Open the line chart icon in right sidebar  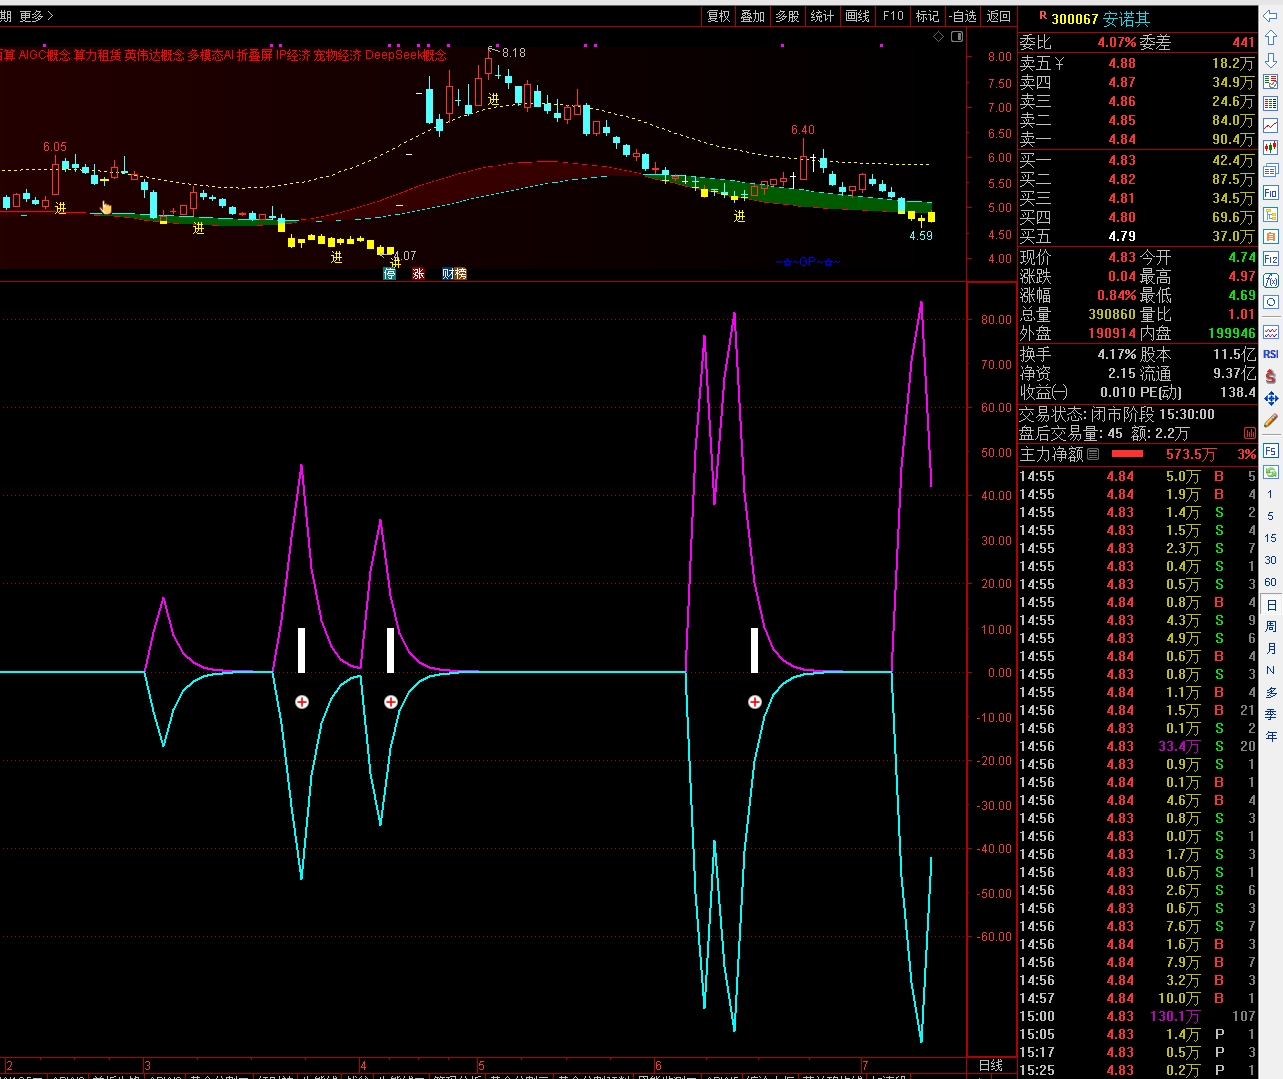pyautogui.click(x=1271, y=126)
